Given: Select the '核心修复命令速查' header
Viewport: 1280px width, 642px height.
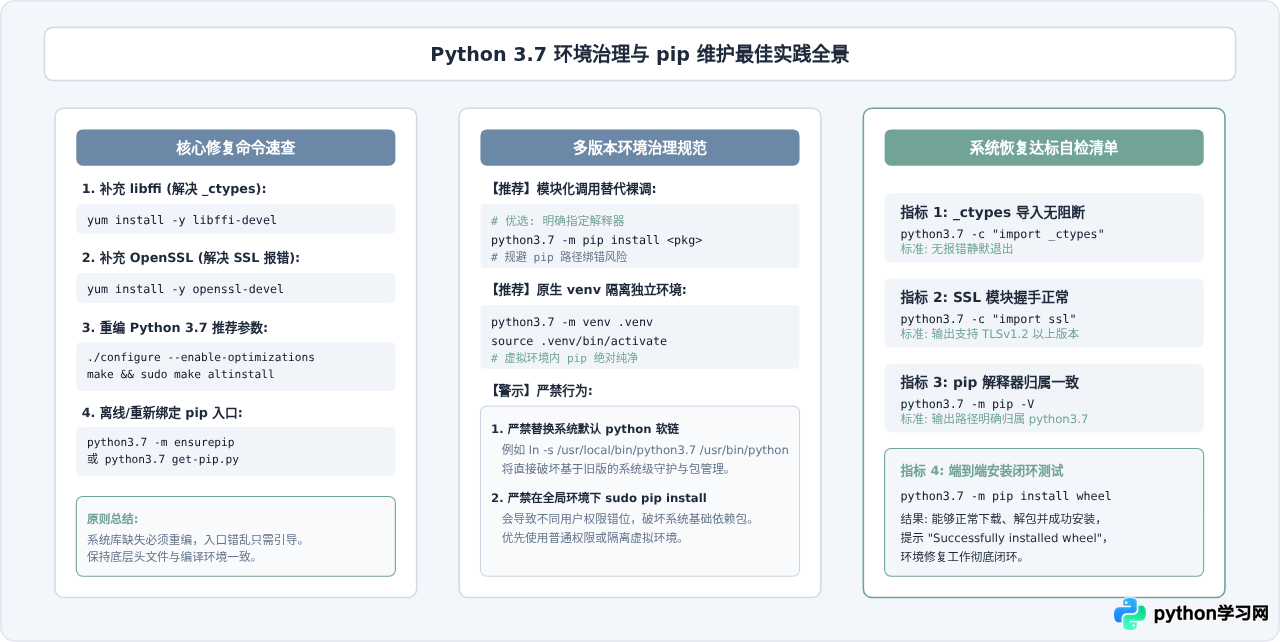Looking at the screenshot, I should tap(236, 148).
